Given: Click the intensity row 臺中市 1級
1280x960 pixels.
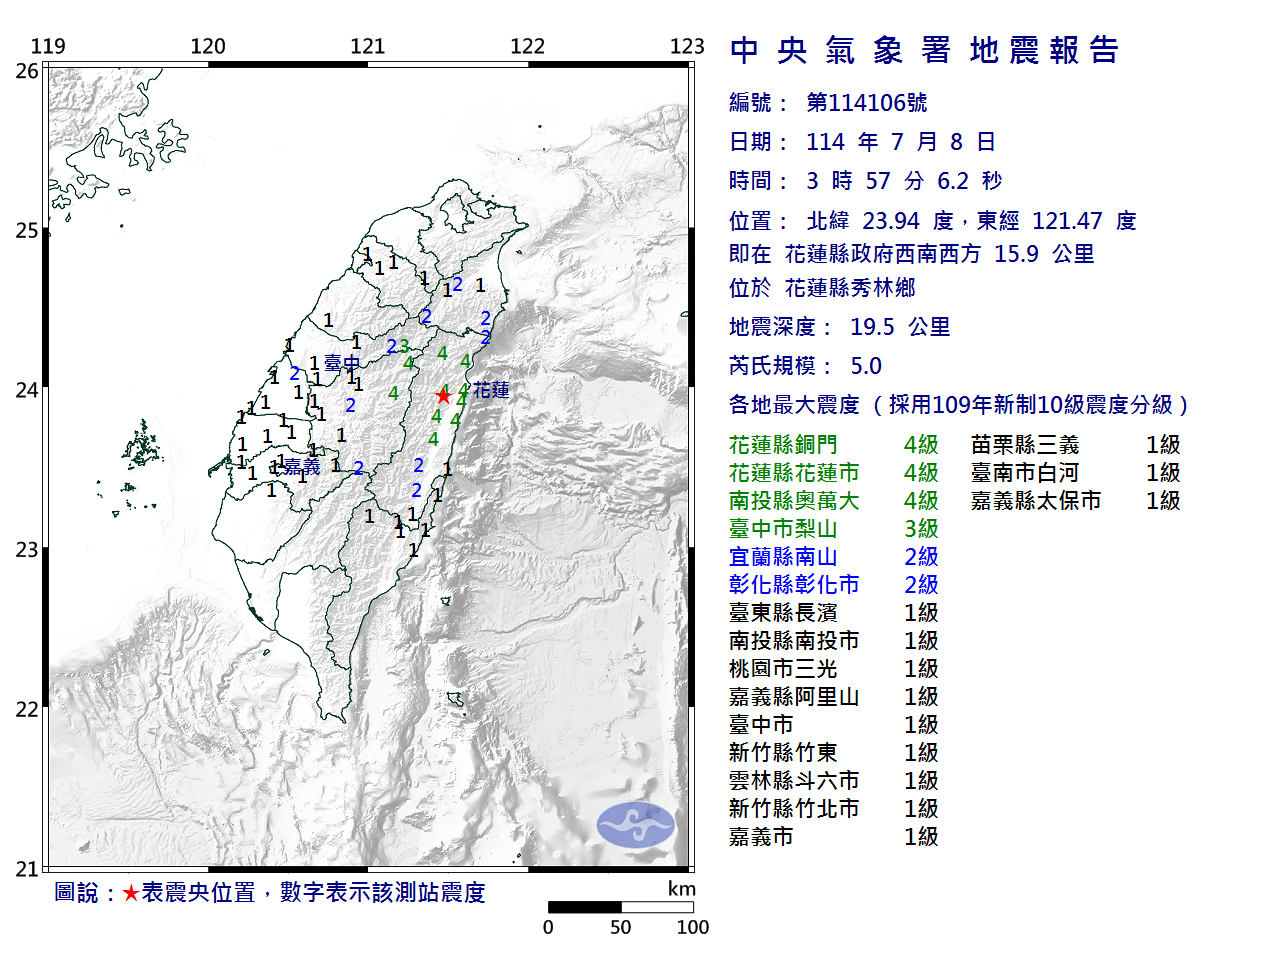Looking at the screenshot, I should (x=834, y=725).
